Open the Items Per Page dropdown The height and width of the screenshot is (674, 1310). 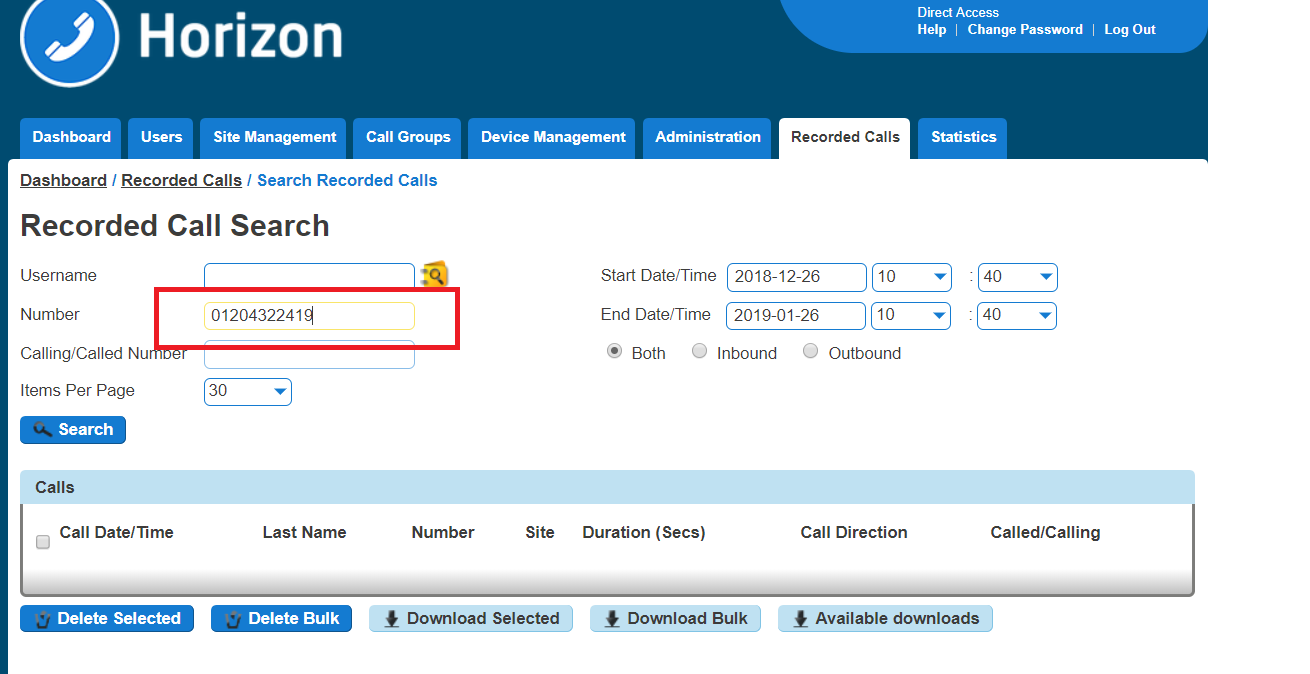pyautogui.click(x=248, y=391)
